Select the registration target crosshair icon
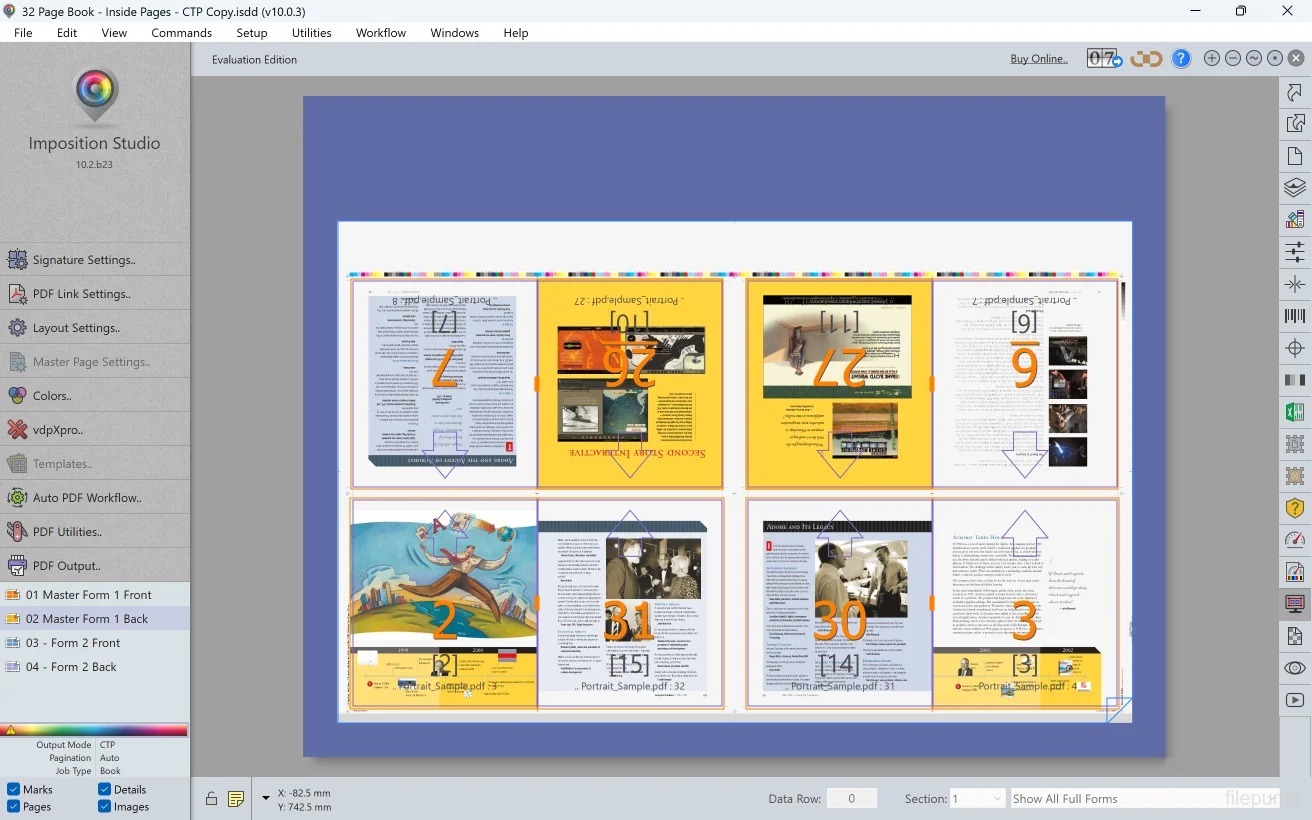1312x820 pixels. (1295, 348)
